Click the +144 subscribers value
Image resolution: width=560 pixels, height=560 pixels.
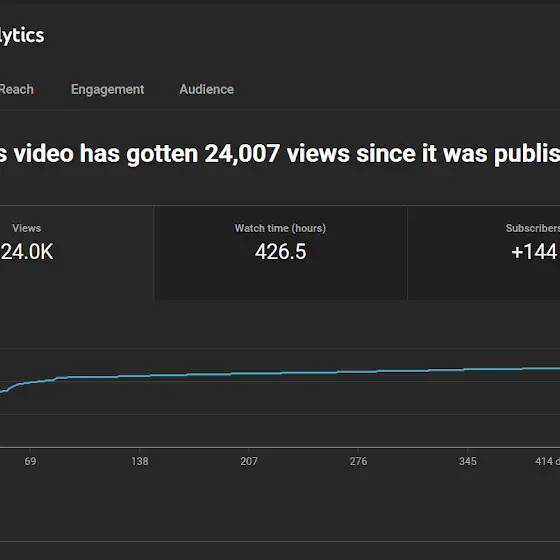[x=534, y=251]
